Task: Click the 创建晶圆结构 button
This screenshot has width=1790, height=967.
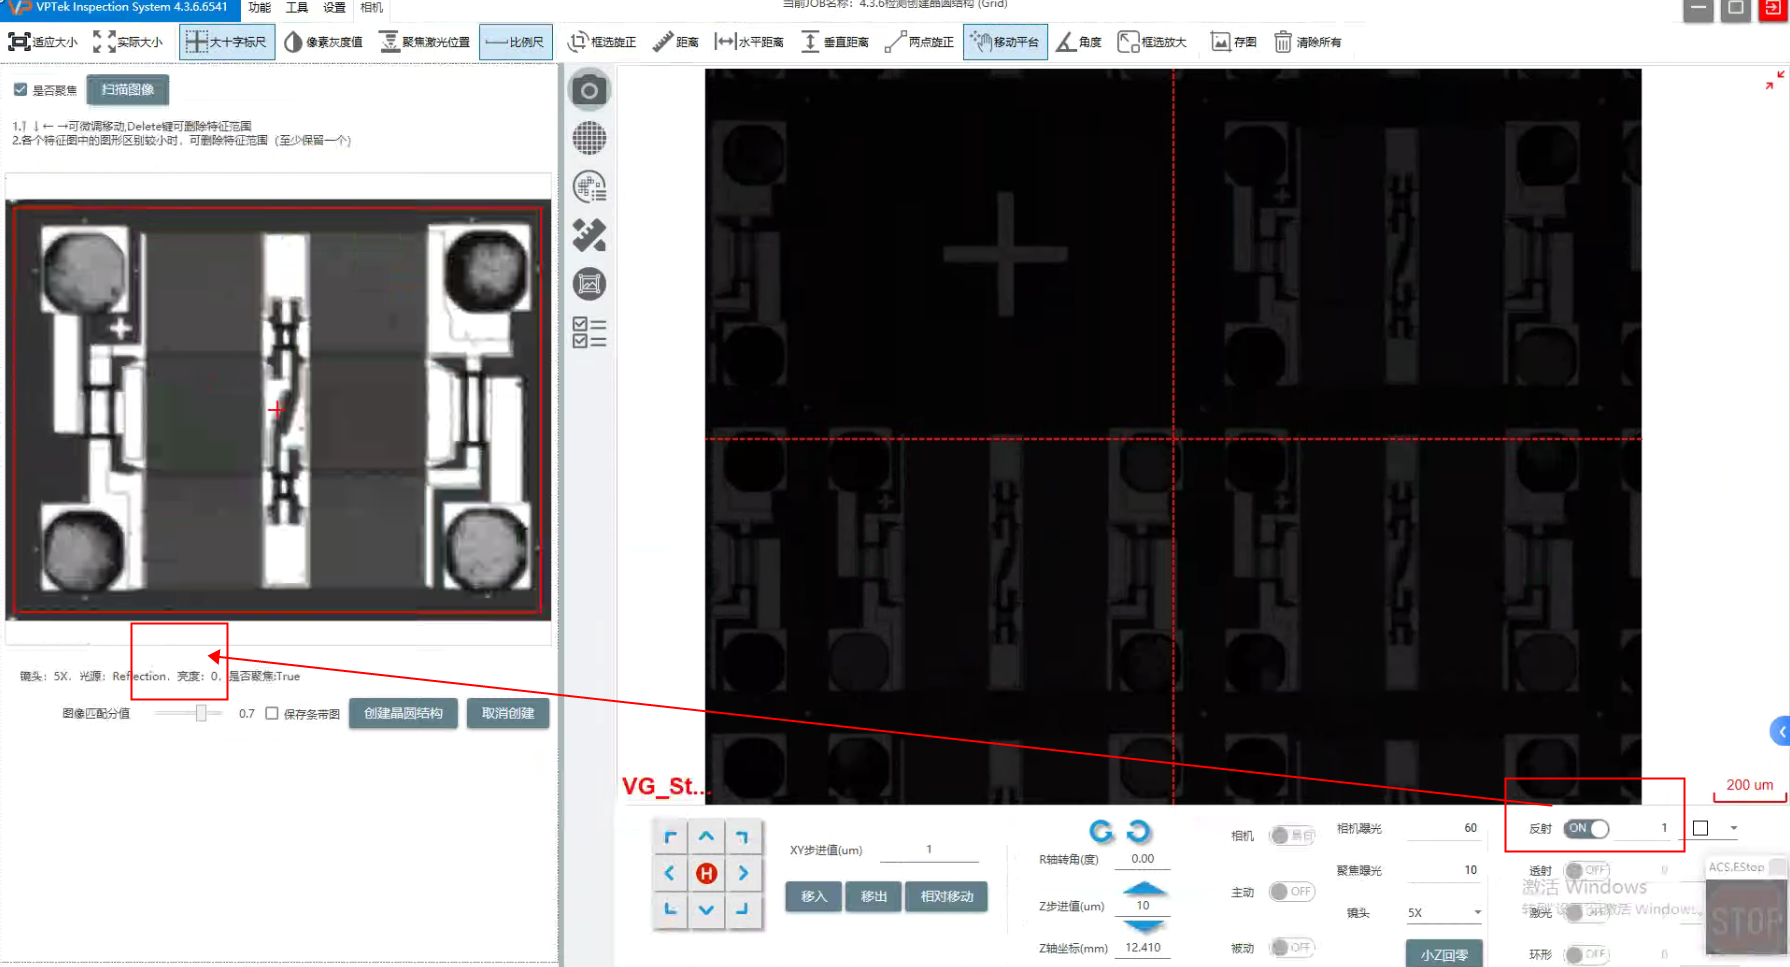Action: [403, 713]
